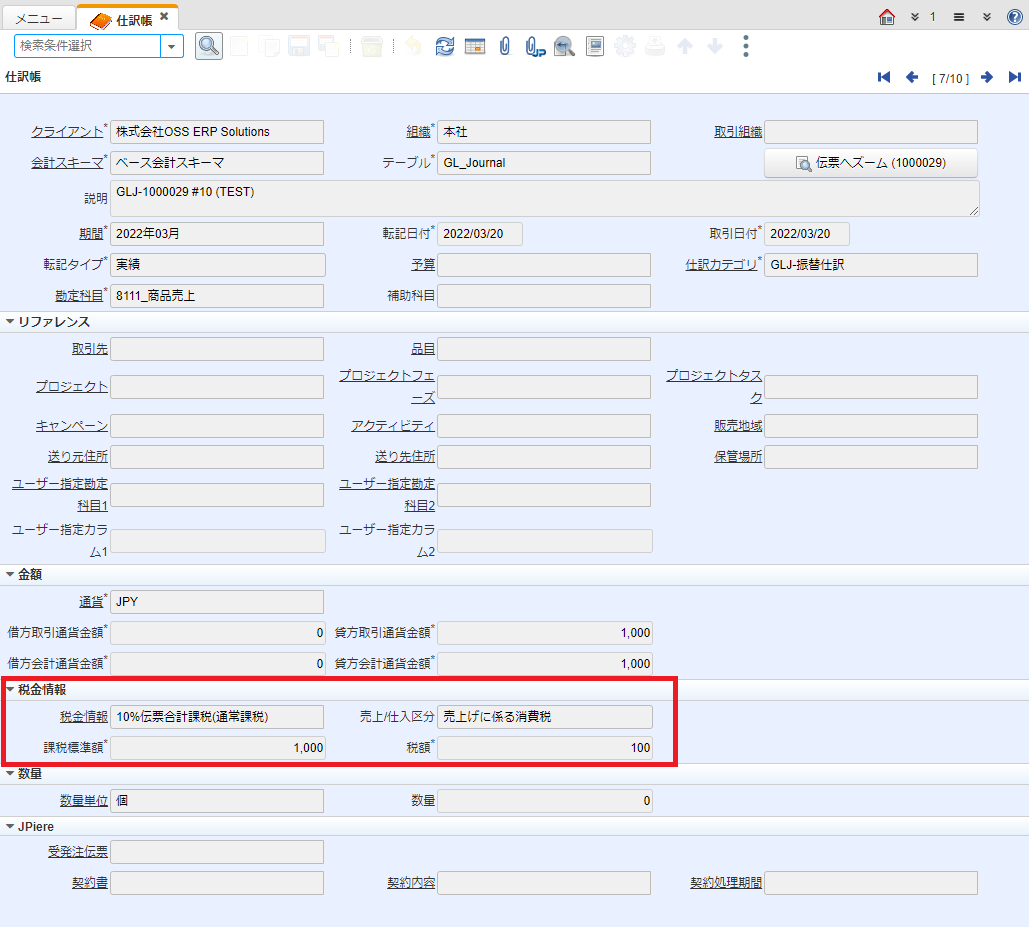1029x927 pixels.
Task: Click the Undo changes icon
Action: [413, 46]
